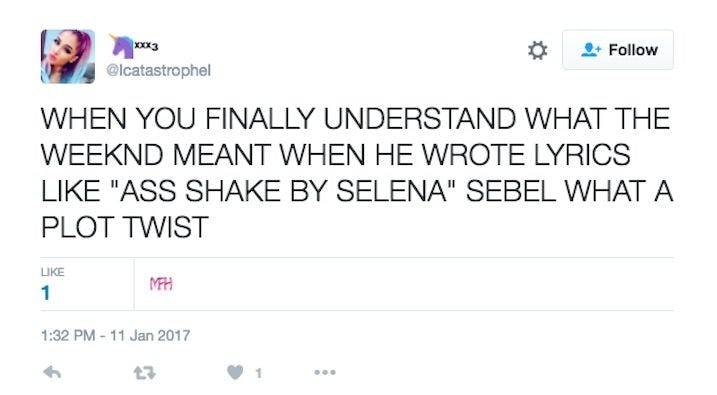Click the LIKE label above the count

click(x=53, y=272)
